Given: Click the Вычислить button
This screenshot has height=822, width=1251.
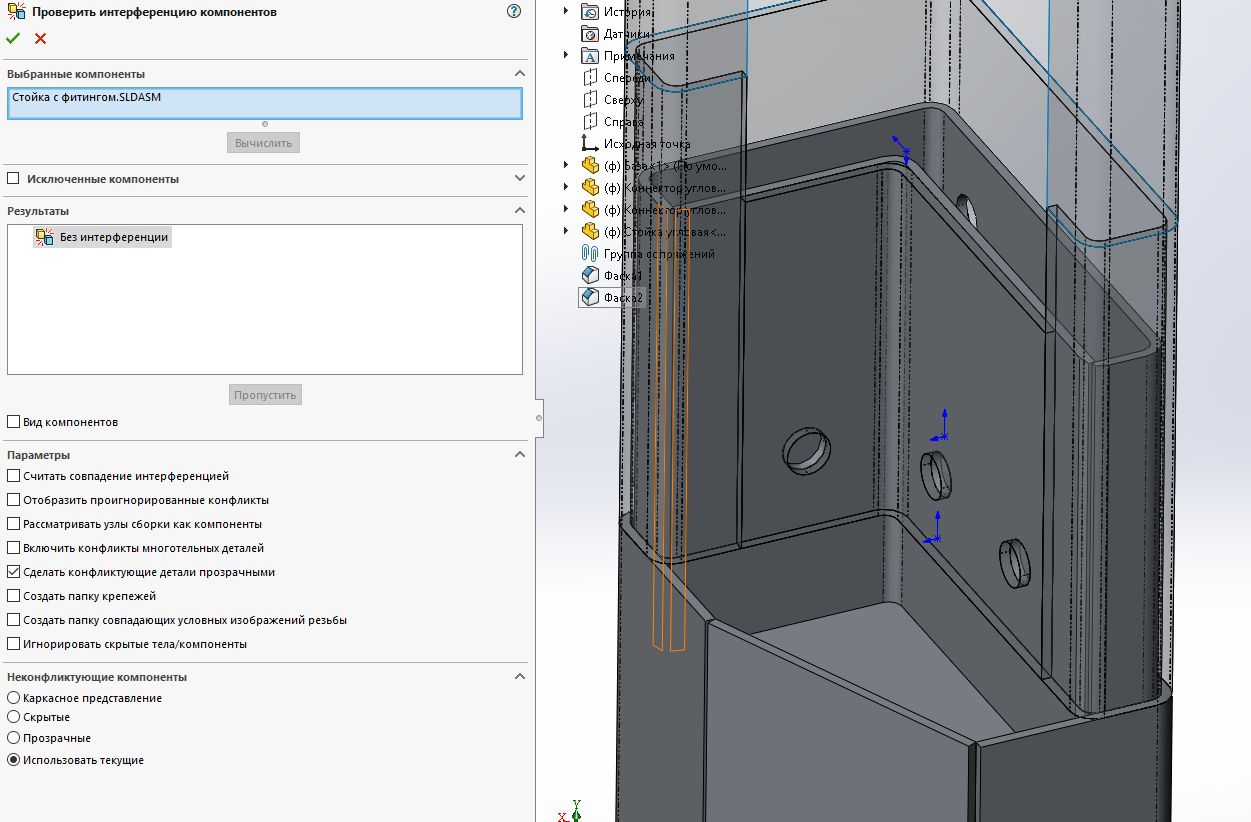Looking at the screenshot, I should coord(264,143).
